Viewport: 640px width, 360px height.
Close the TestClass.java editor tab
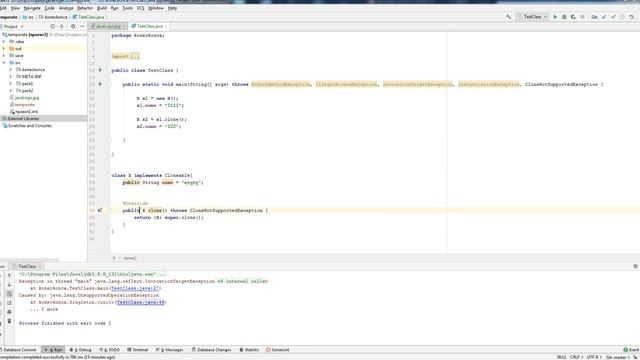click(x=166, y=26)
